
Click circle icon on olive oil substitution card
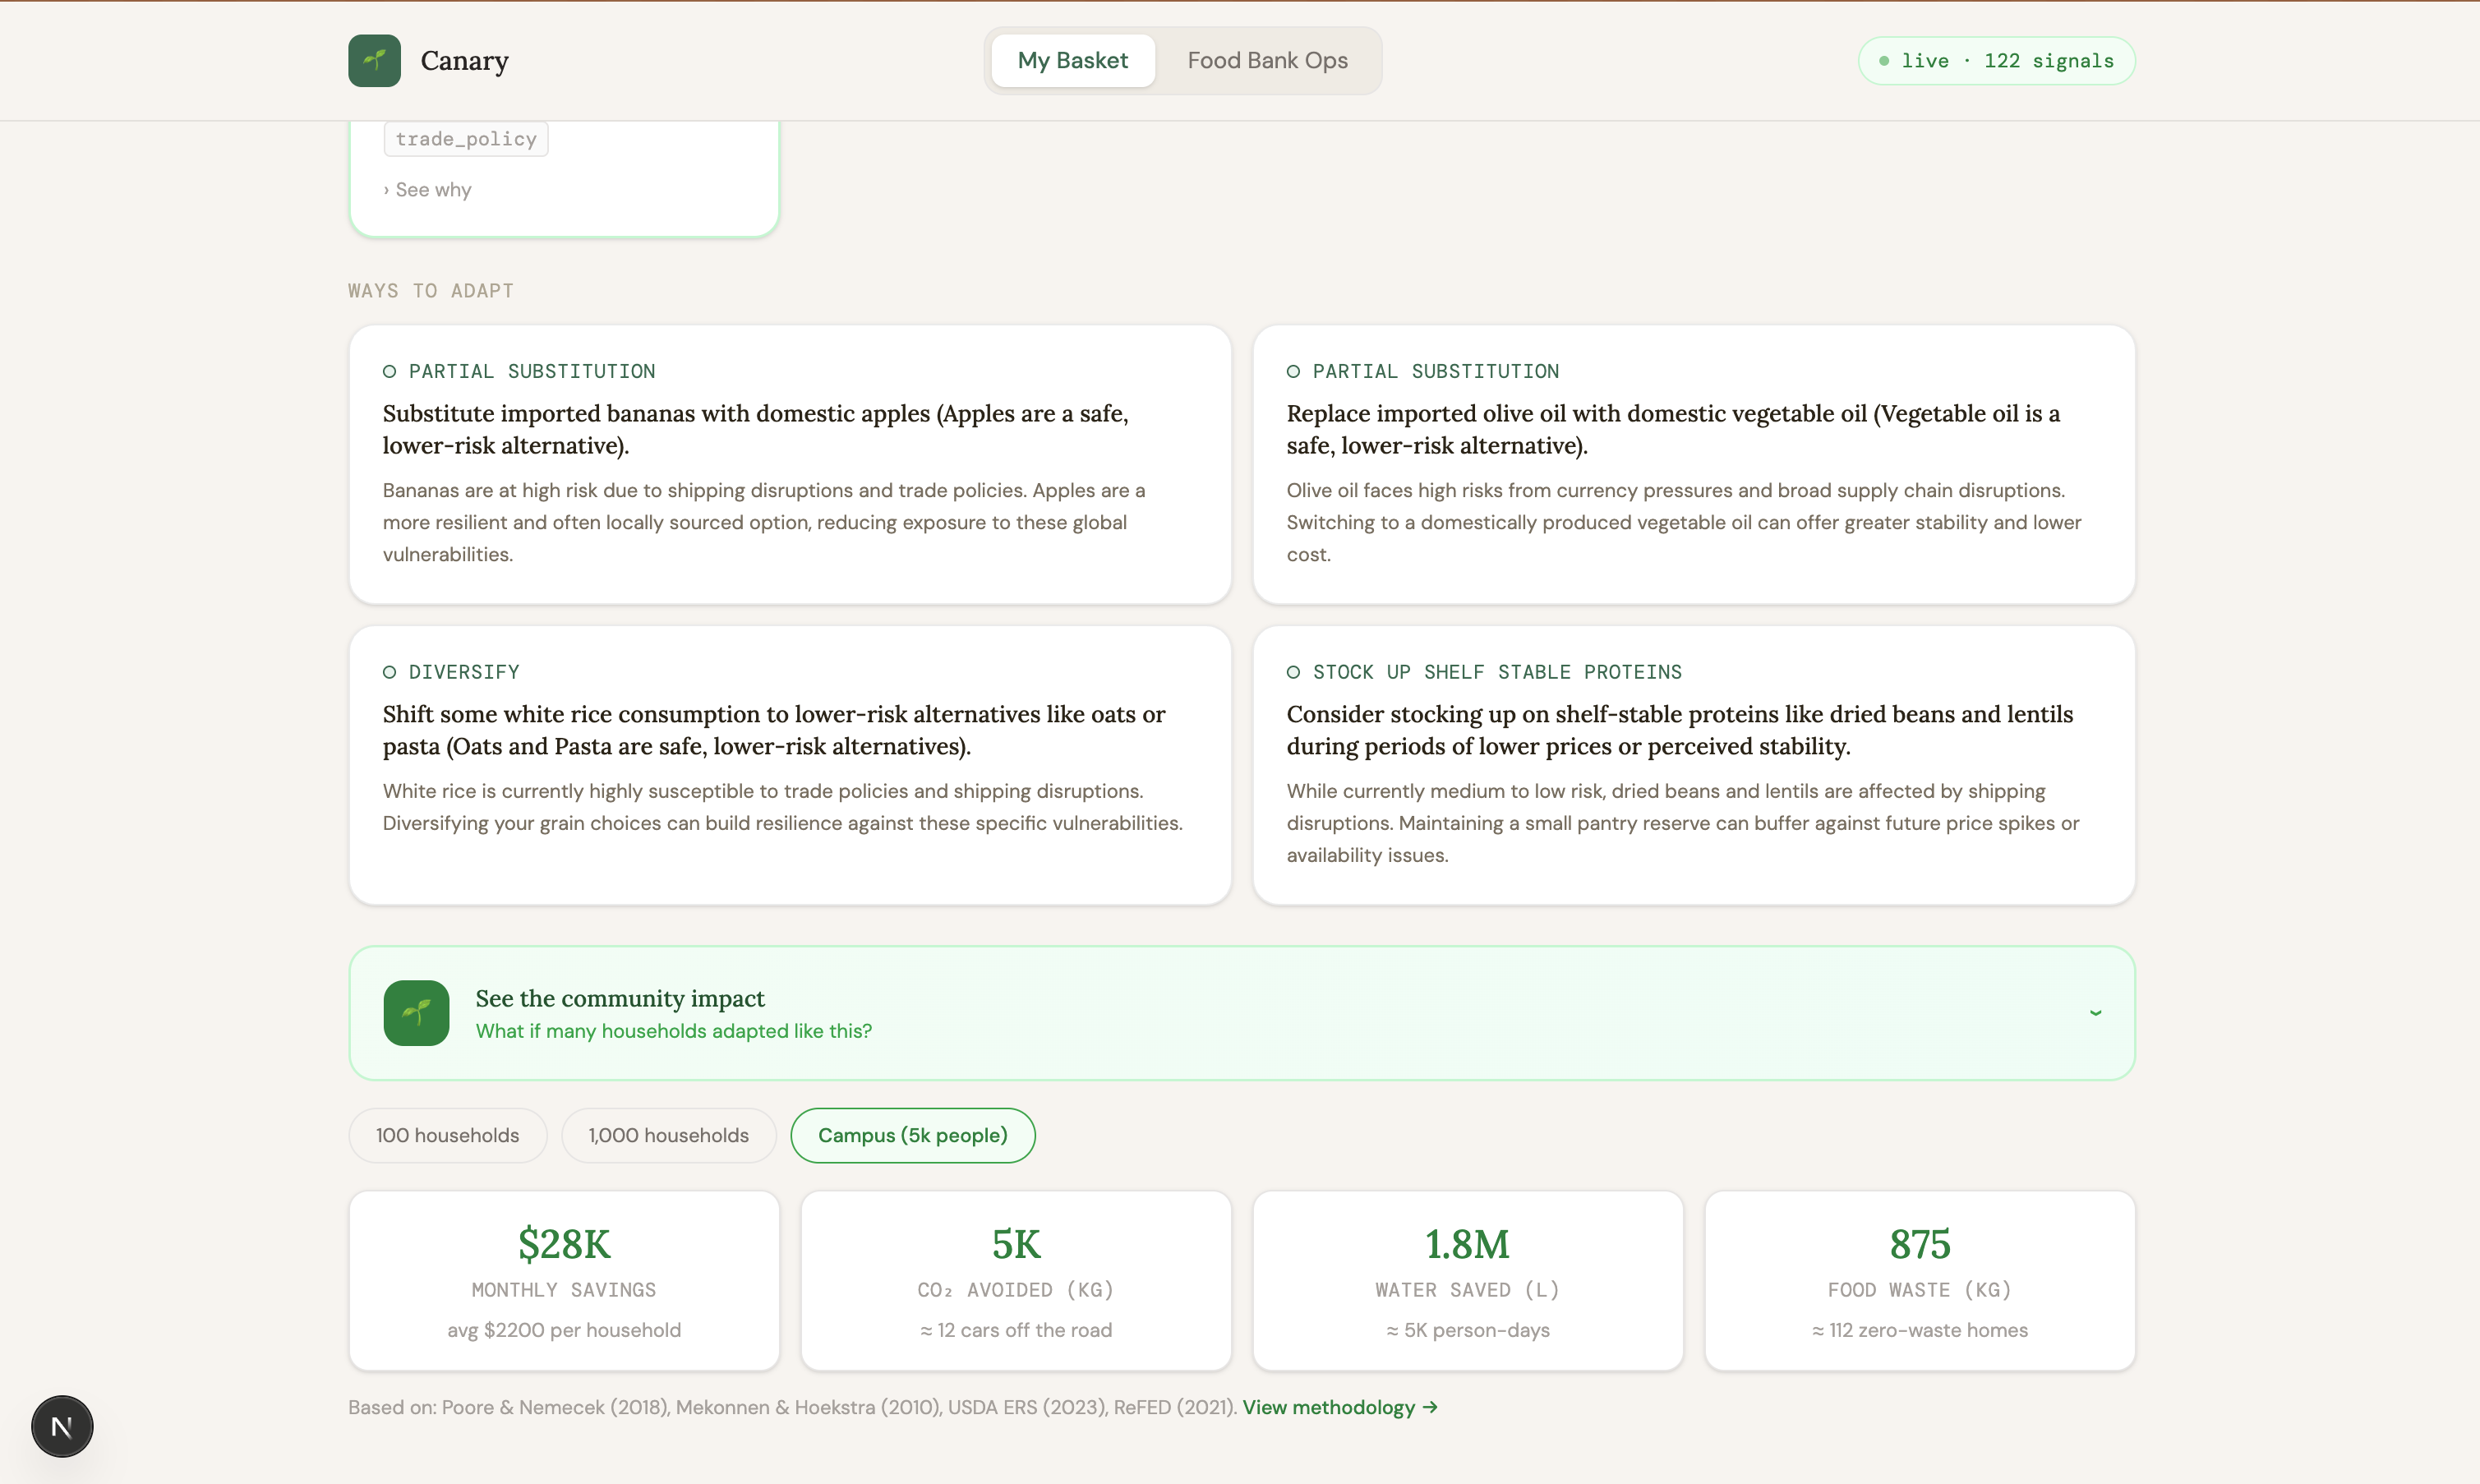click(1293, 371)
